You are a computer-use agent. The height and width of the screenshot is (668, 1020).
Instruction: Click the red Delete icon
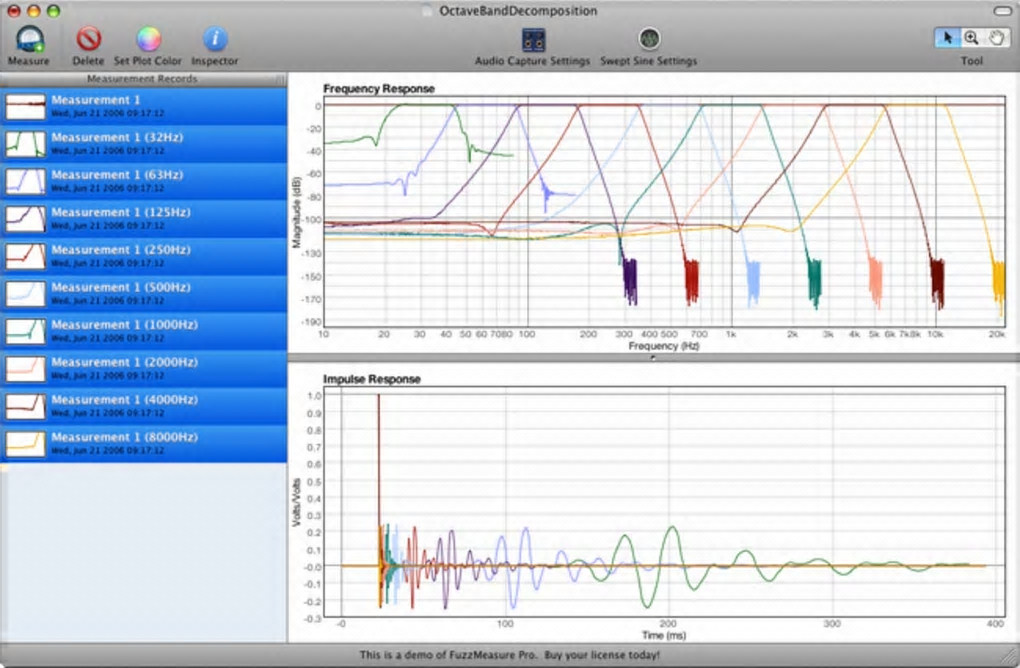click(89, 40)
